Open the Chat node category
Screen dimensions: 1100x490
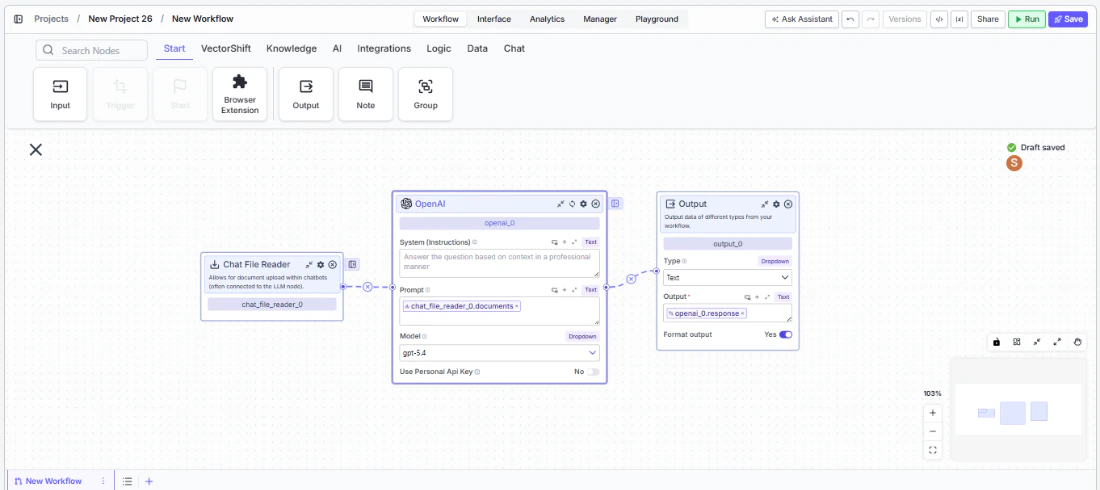[514, 48]
